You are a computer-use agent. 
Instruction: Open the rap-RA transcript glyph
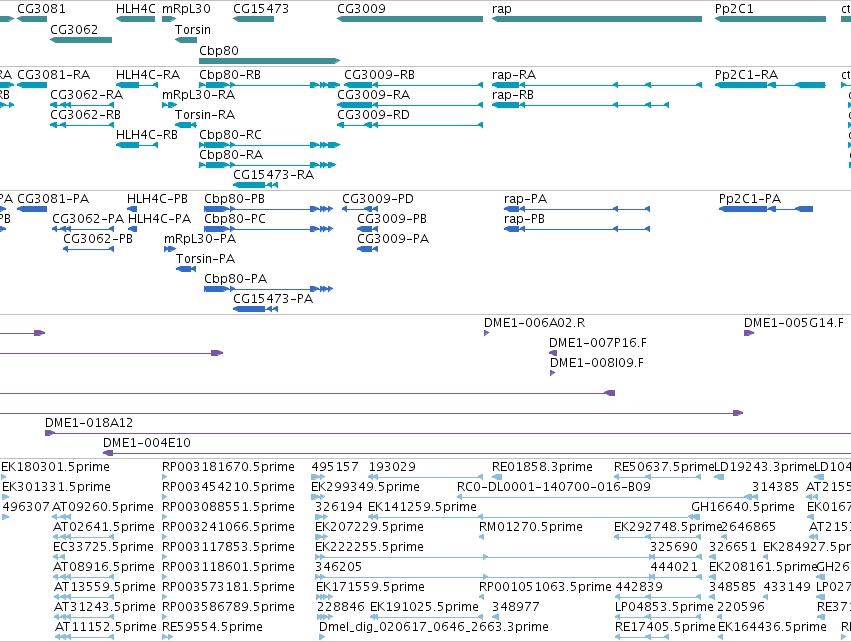tap(597, 85)
